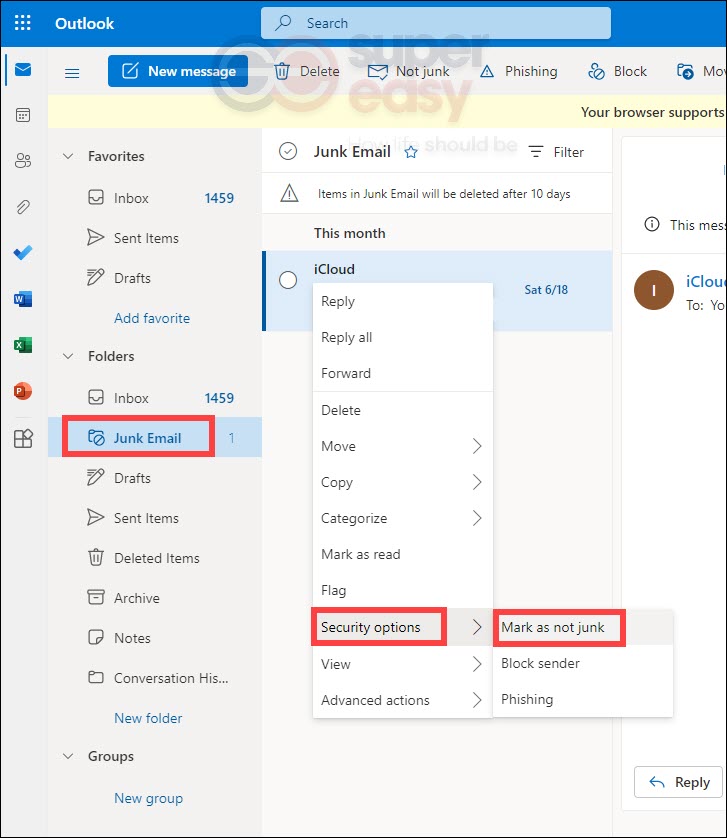The width and height of the screenshot is (727, 838).
Task: Open the Filter menu
Action: [556, 152]
